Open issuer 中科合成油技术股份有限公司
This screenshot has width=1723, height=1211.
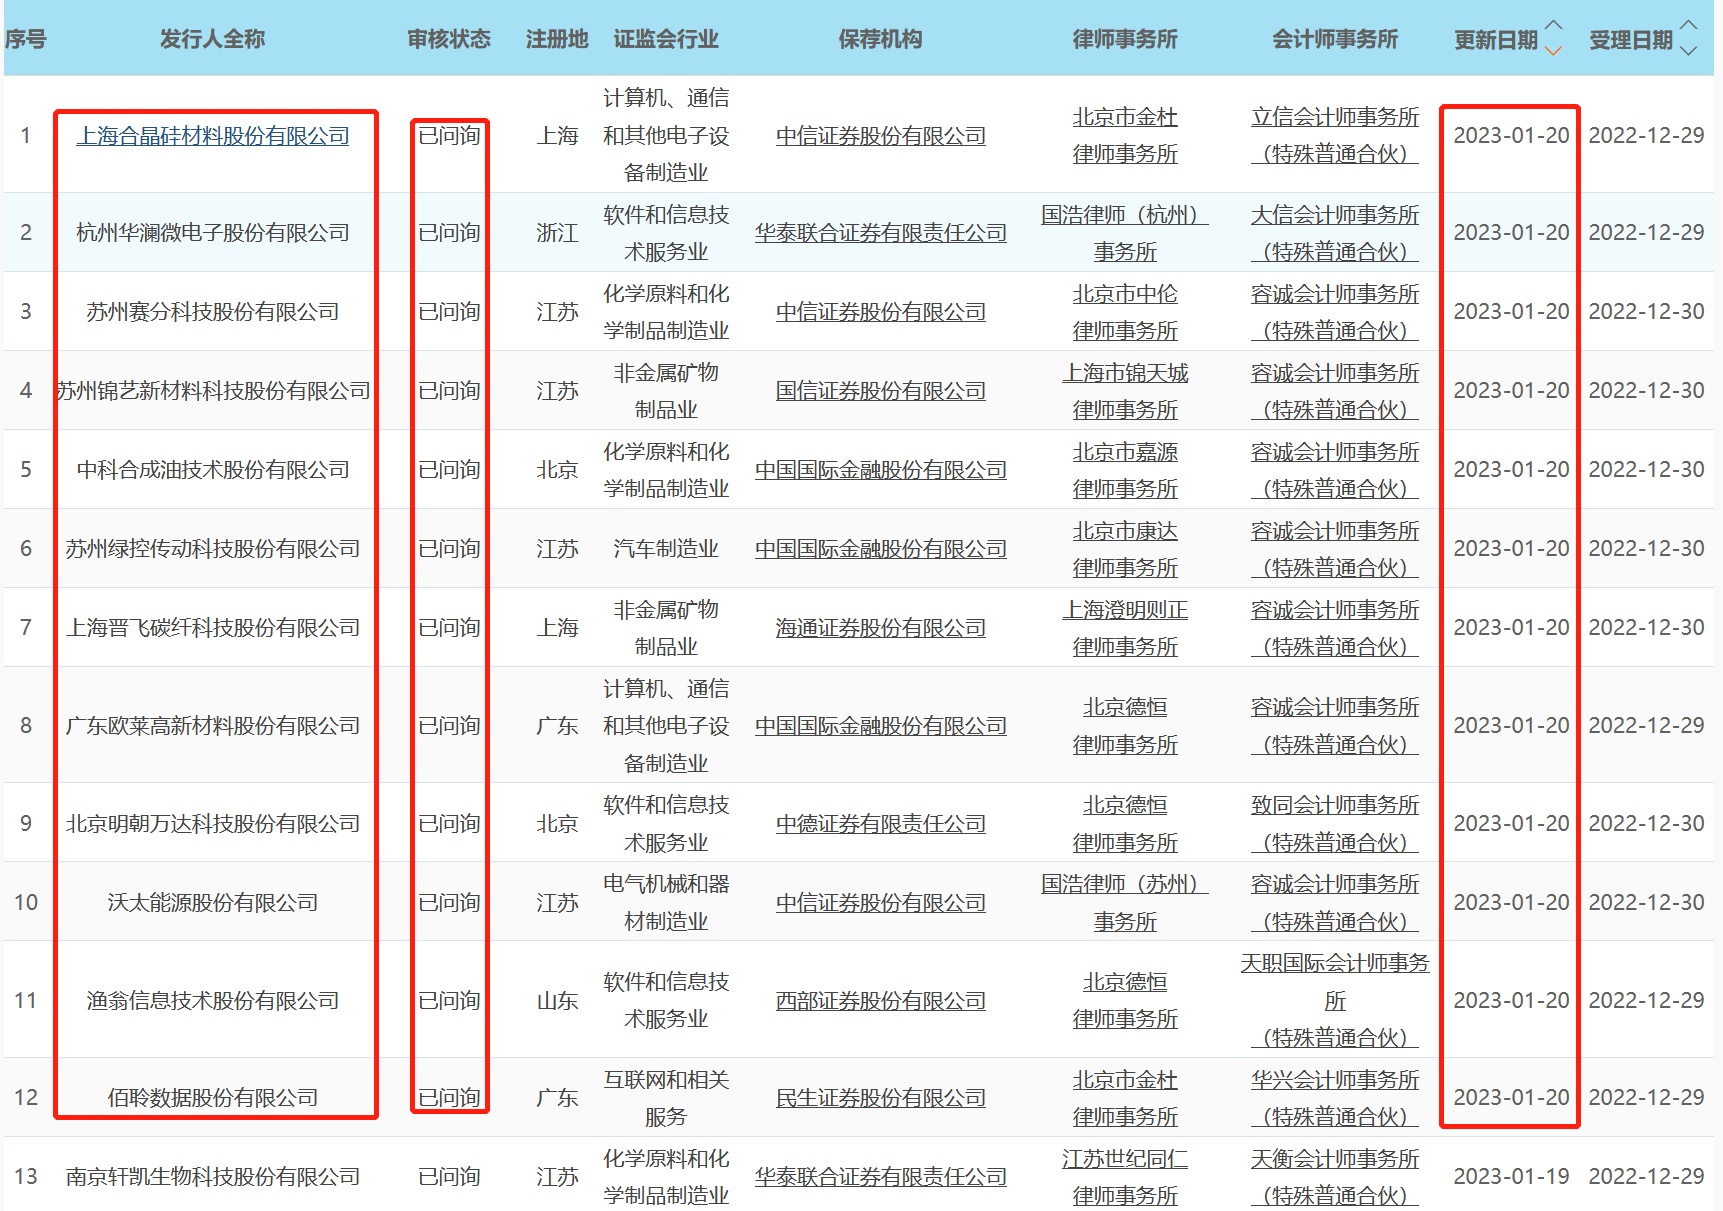click(x=213, y=470)
